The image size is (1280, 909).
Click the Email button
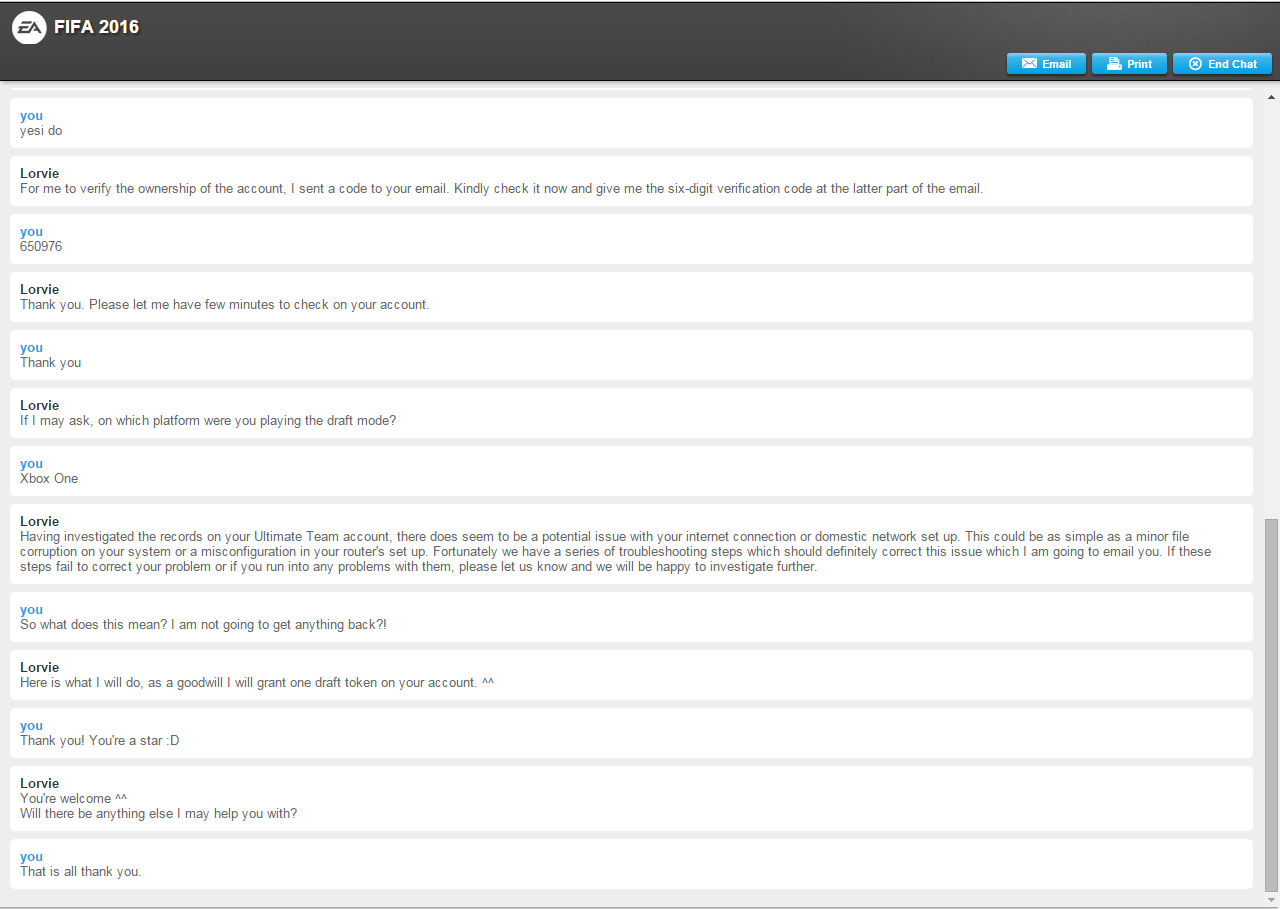pyautogui.click(x=1046, y=64)
